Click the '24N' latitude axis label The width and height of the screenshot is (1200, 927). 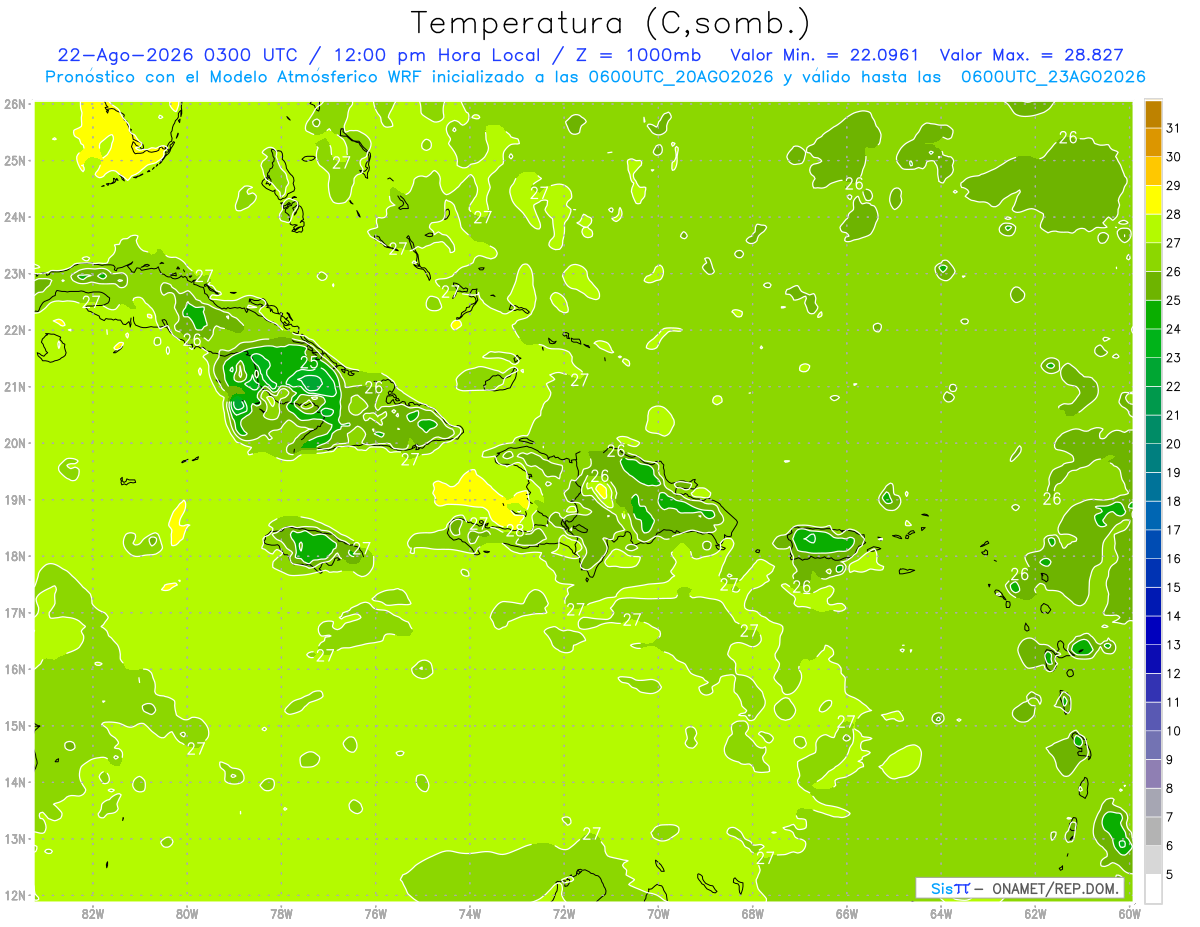pyautogui.click(x=14, y=217)
